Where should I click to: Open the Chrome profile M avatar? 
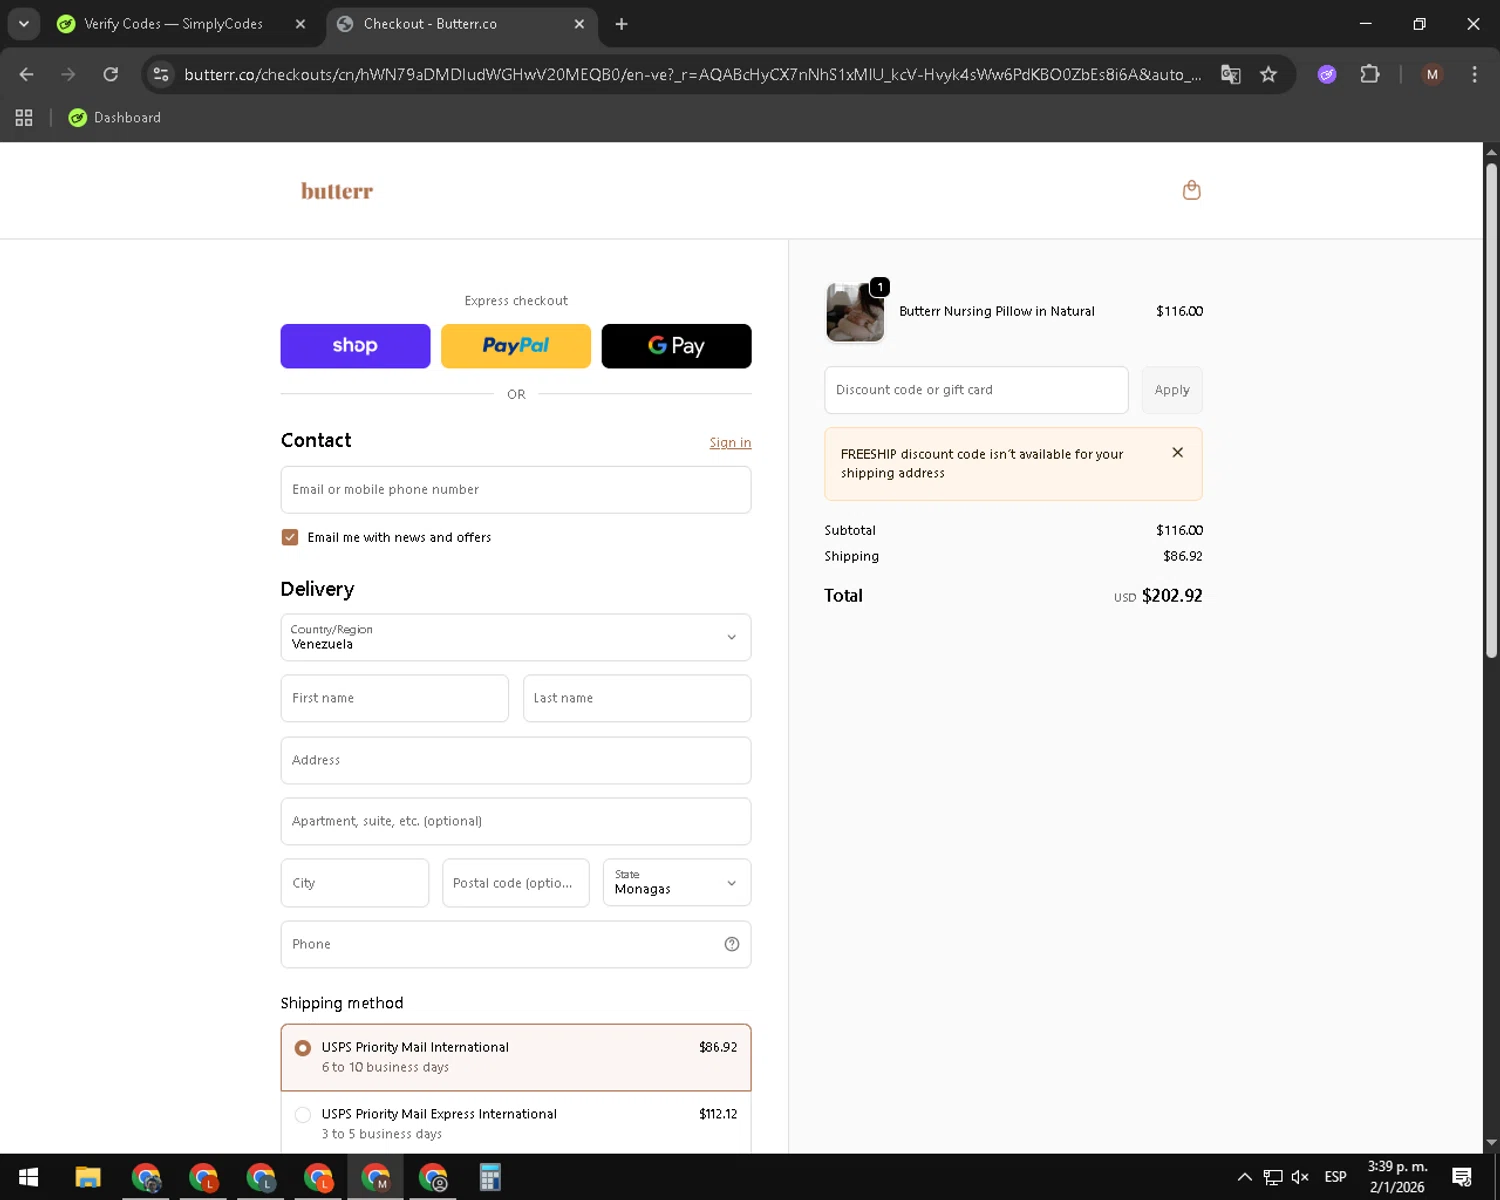(1432, 74)
